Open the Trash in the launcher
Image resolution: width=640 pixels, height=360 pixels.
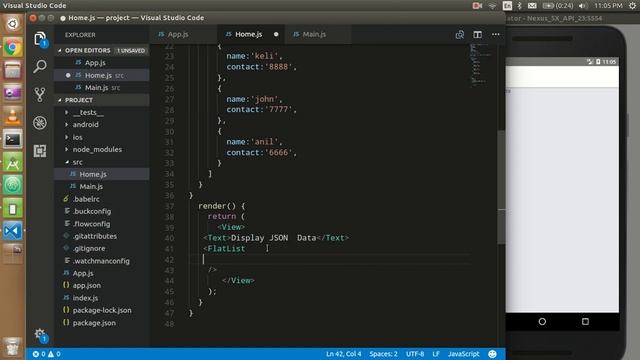coord(13,346)
